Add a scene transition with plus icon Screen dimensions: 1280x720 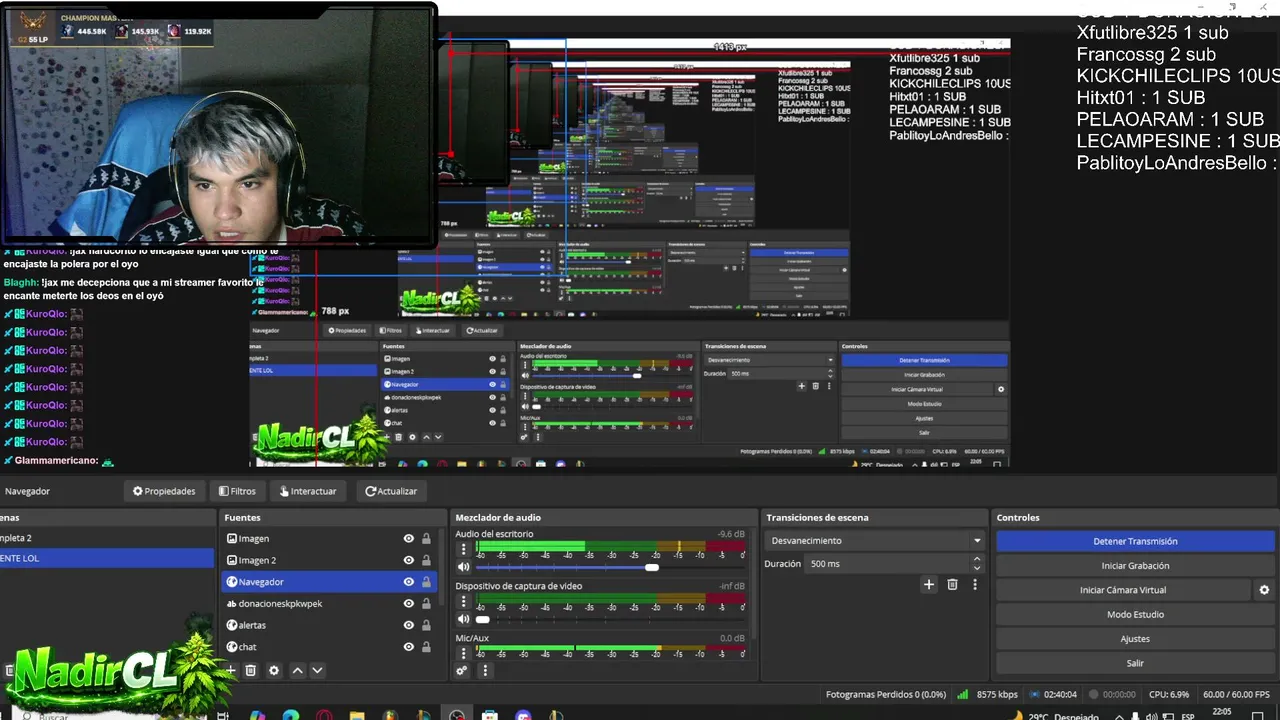(x=929, y=584)
